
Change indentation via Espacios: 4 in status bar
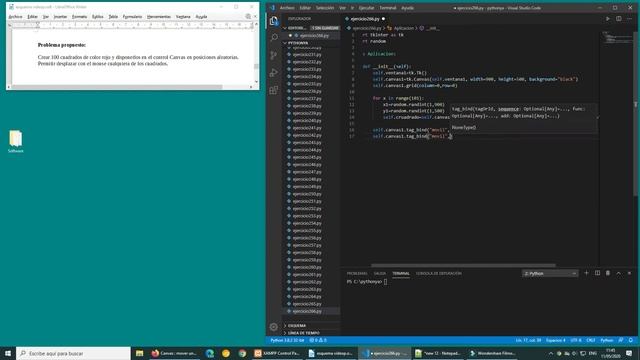tap(556, 340)
